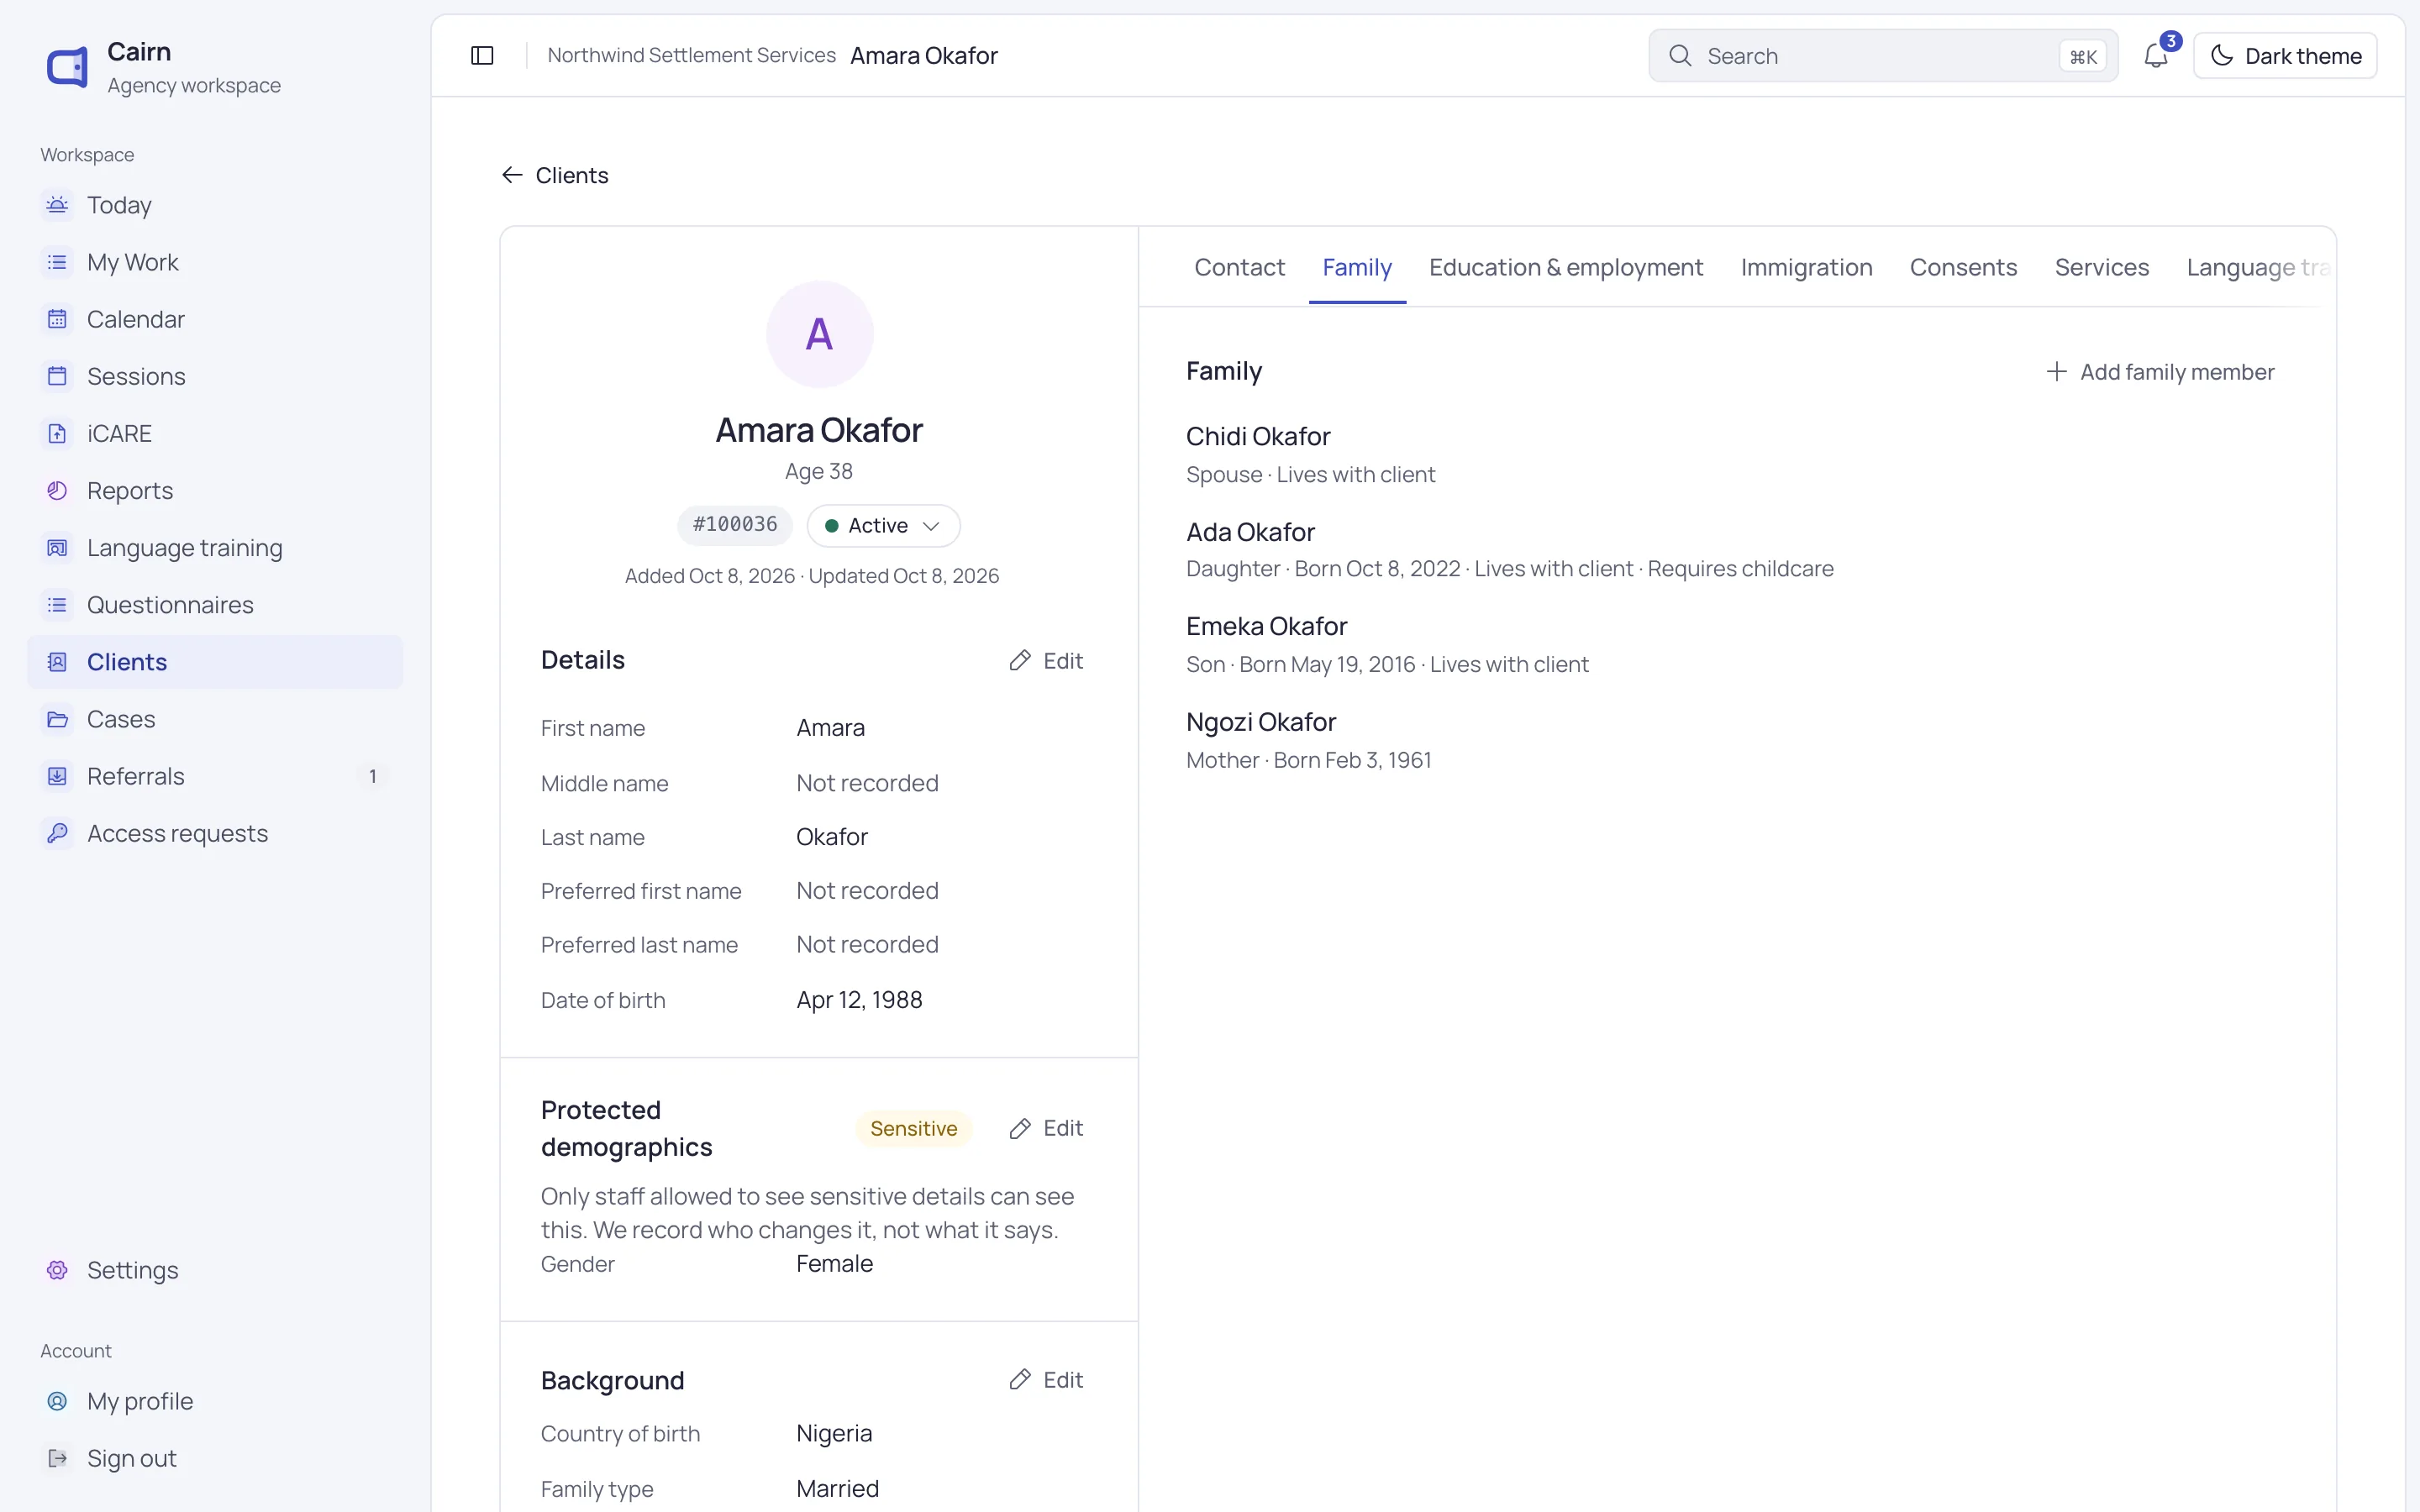Click the Today sunrise icon
This screenshot has width=2420, height=1512.
pyautogui.click(x=57, y=205)
